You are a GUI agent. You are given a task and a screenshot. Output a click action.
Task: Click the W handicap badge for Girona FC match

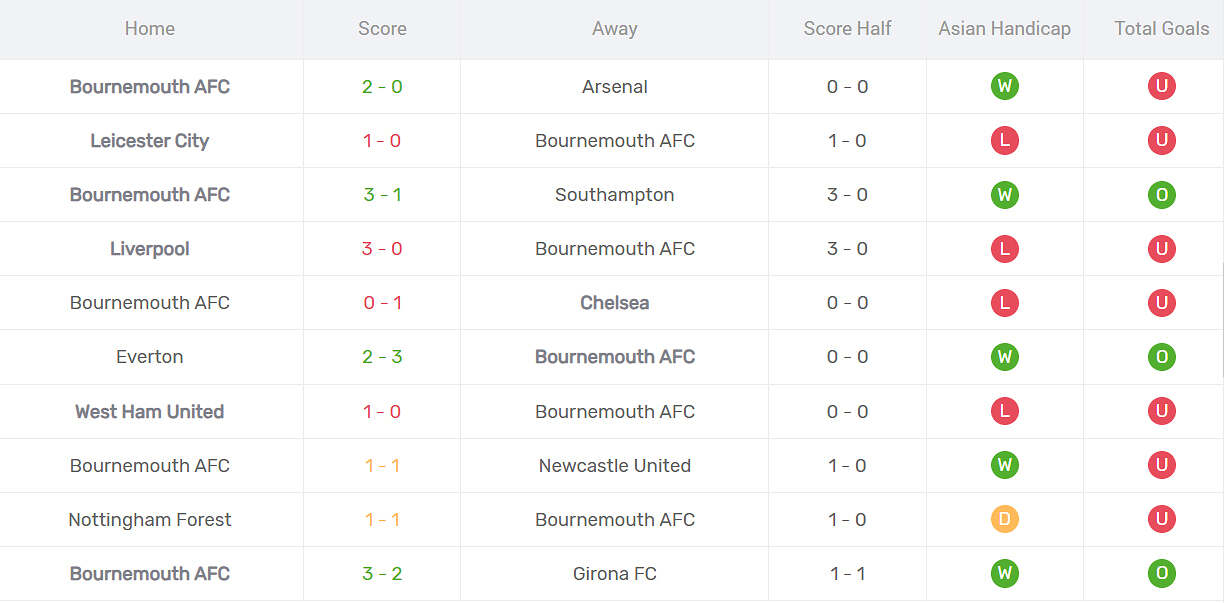(x=1004, y=574)
